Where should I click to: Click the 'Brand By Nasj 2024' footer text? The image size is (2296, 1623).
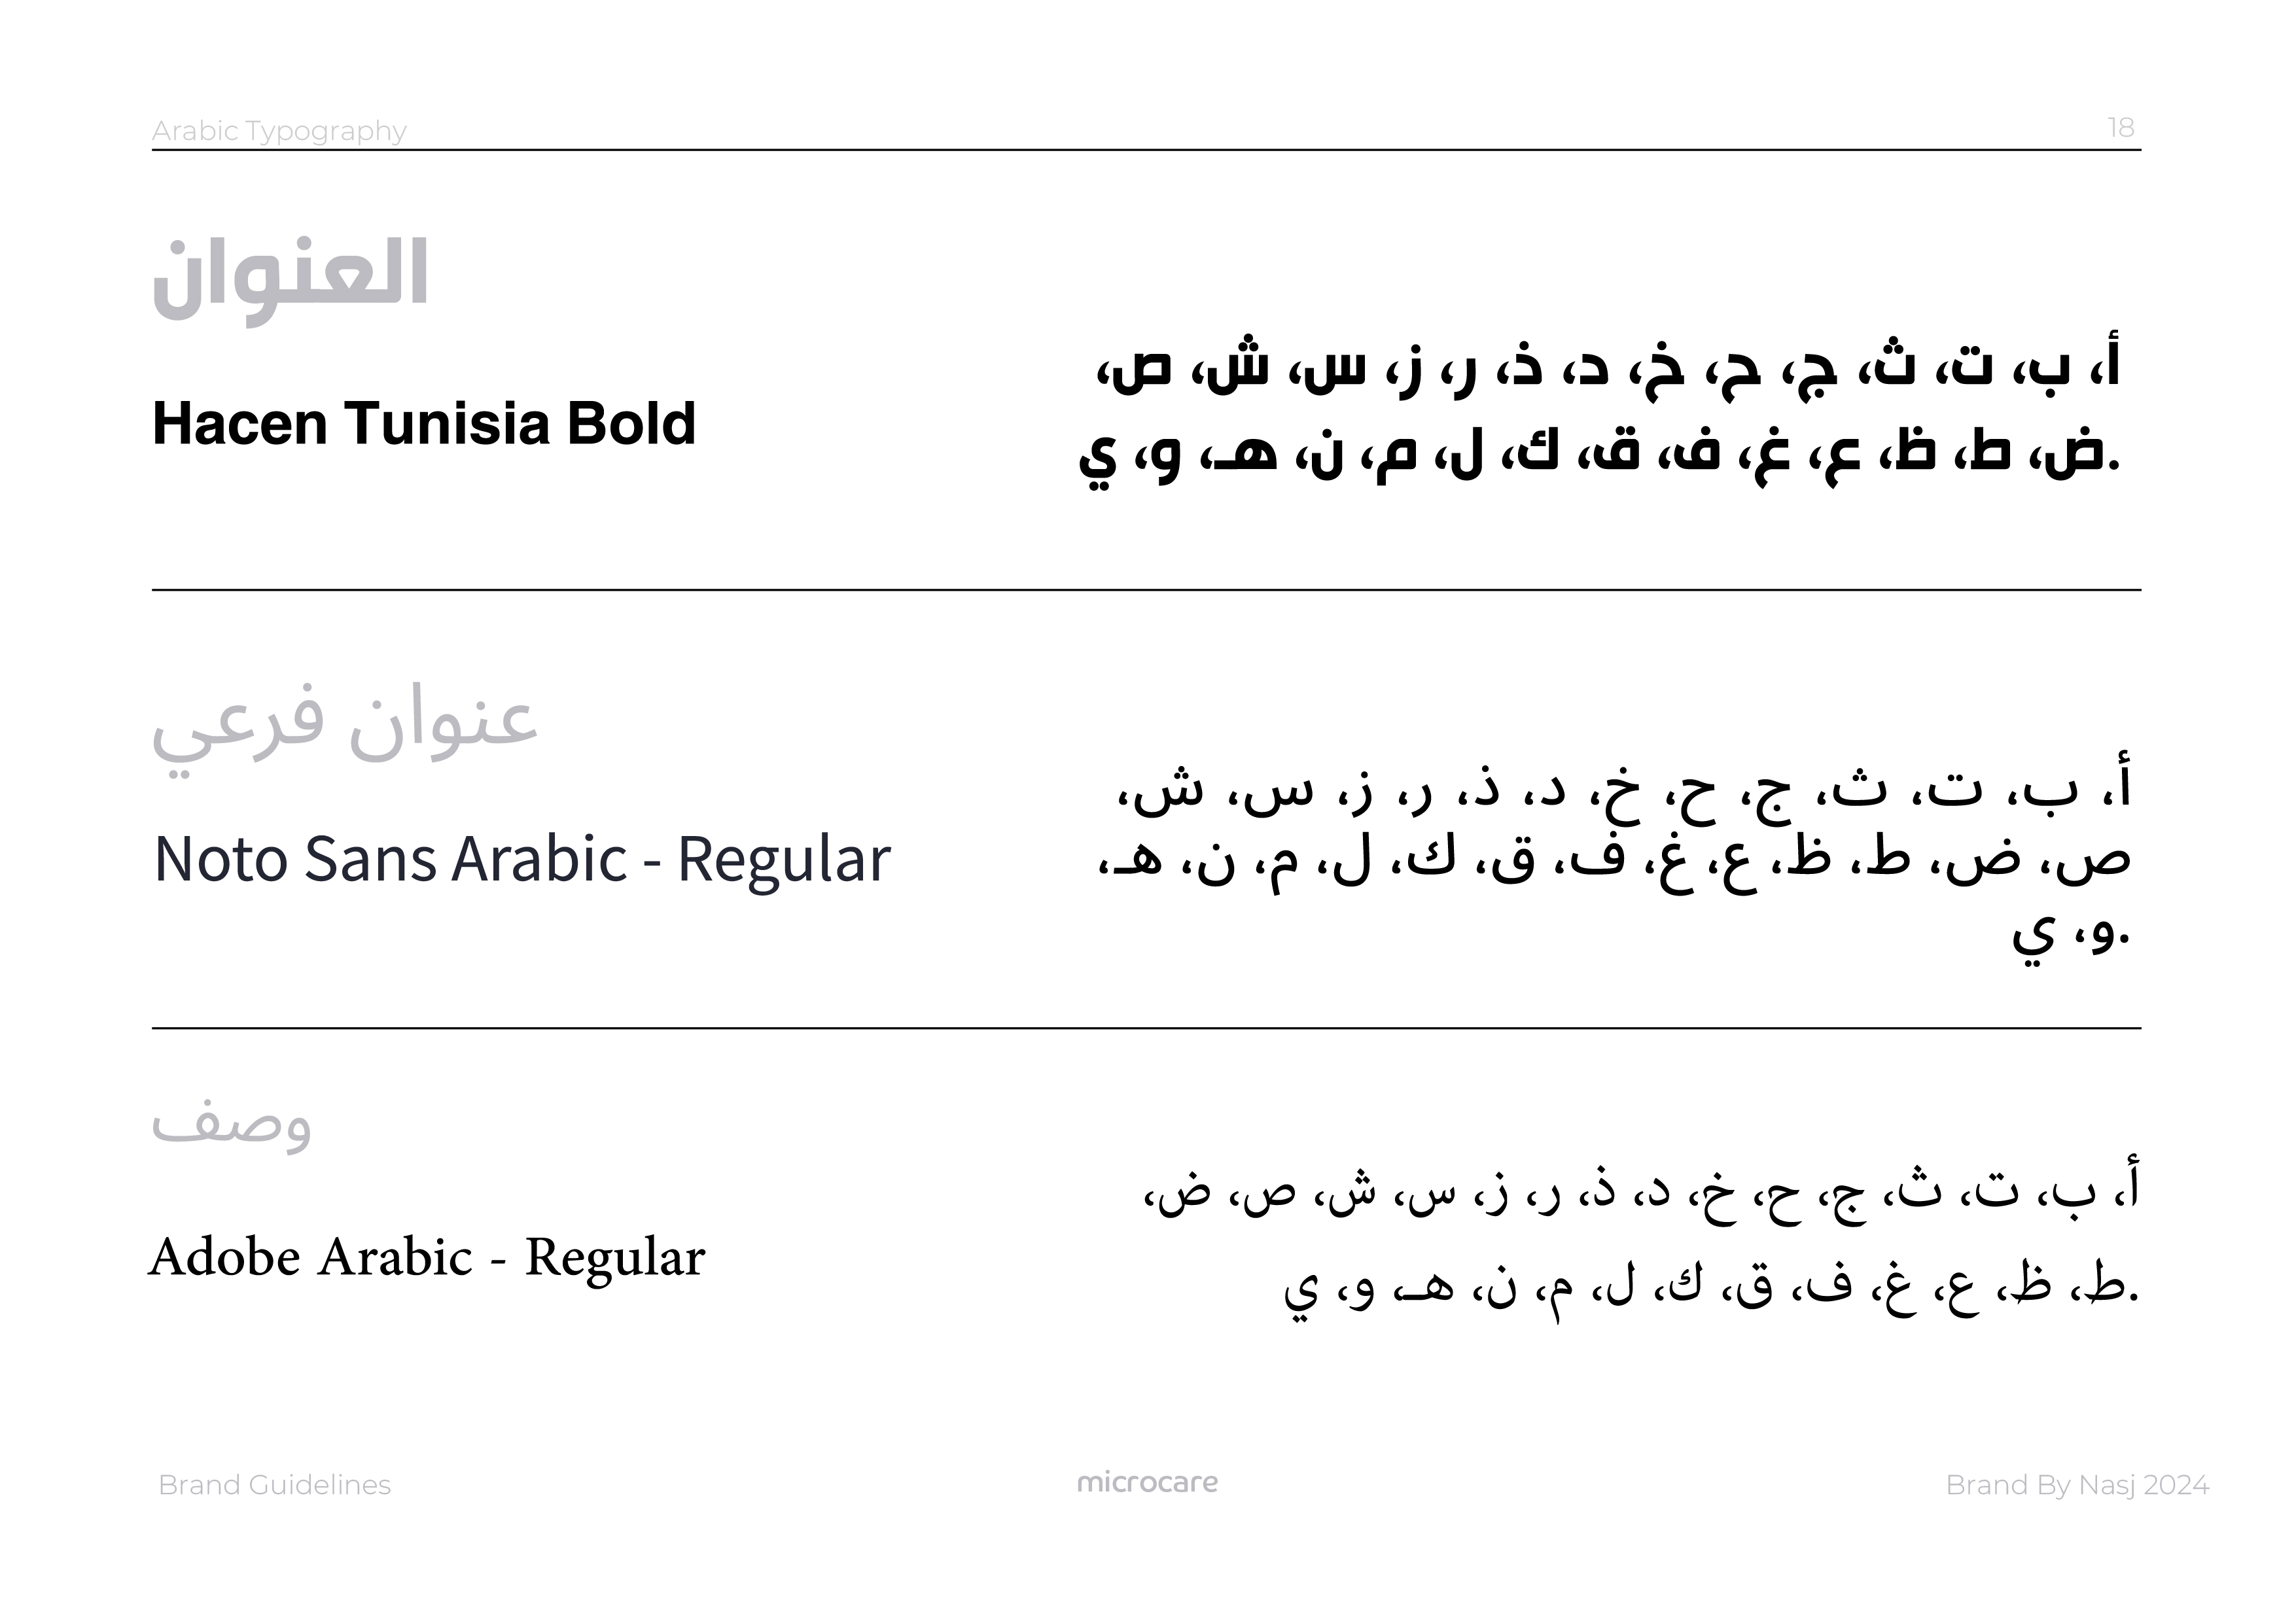point(2077,1485)
